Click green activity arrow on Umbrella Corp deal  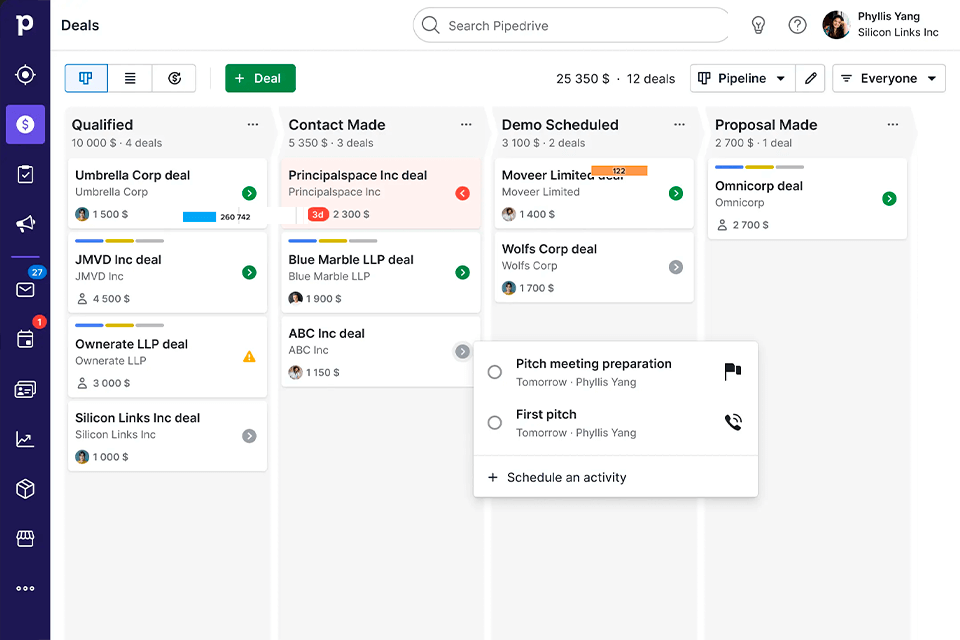[x=249, y=194]
